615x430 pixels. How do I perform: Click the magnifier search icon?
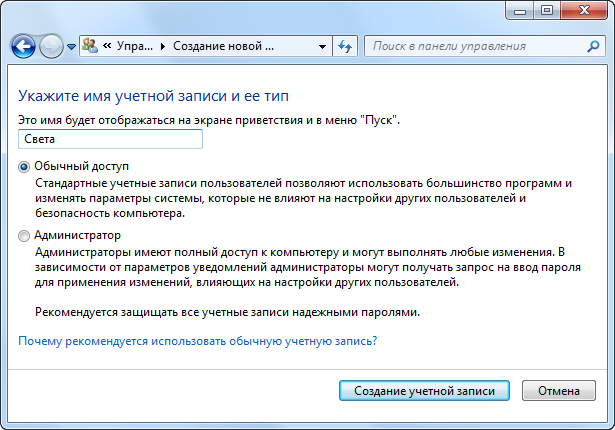tap(593, 46)
